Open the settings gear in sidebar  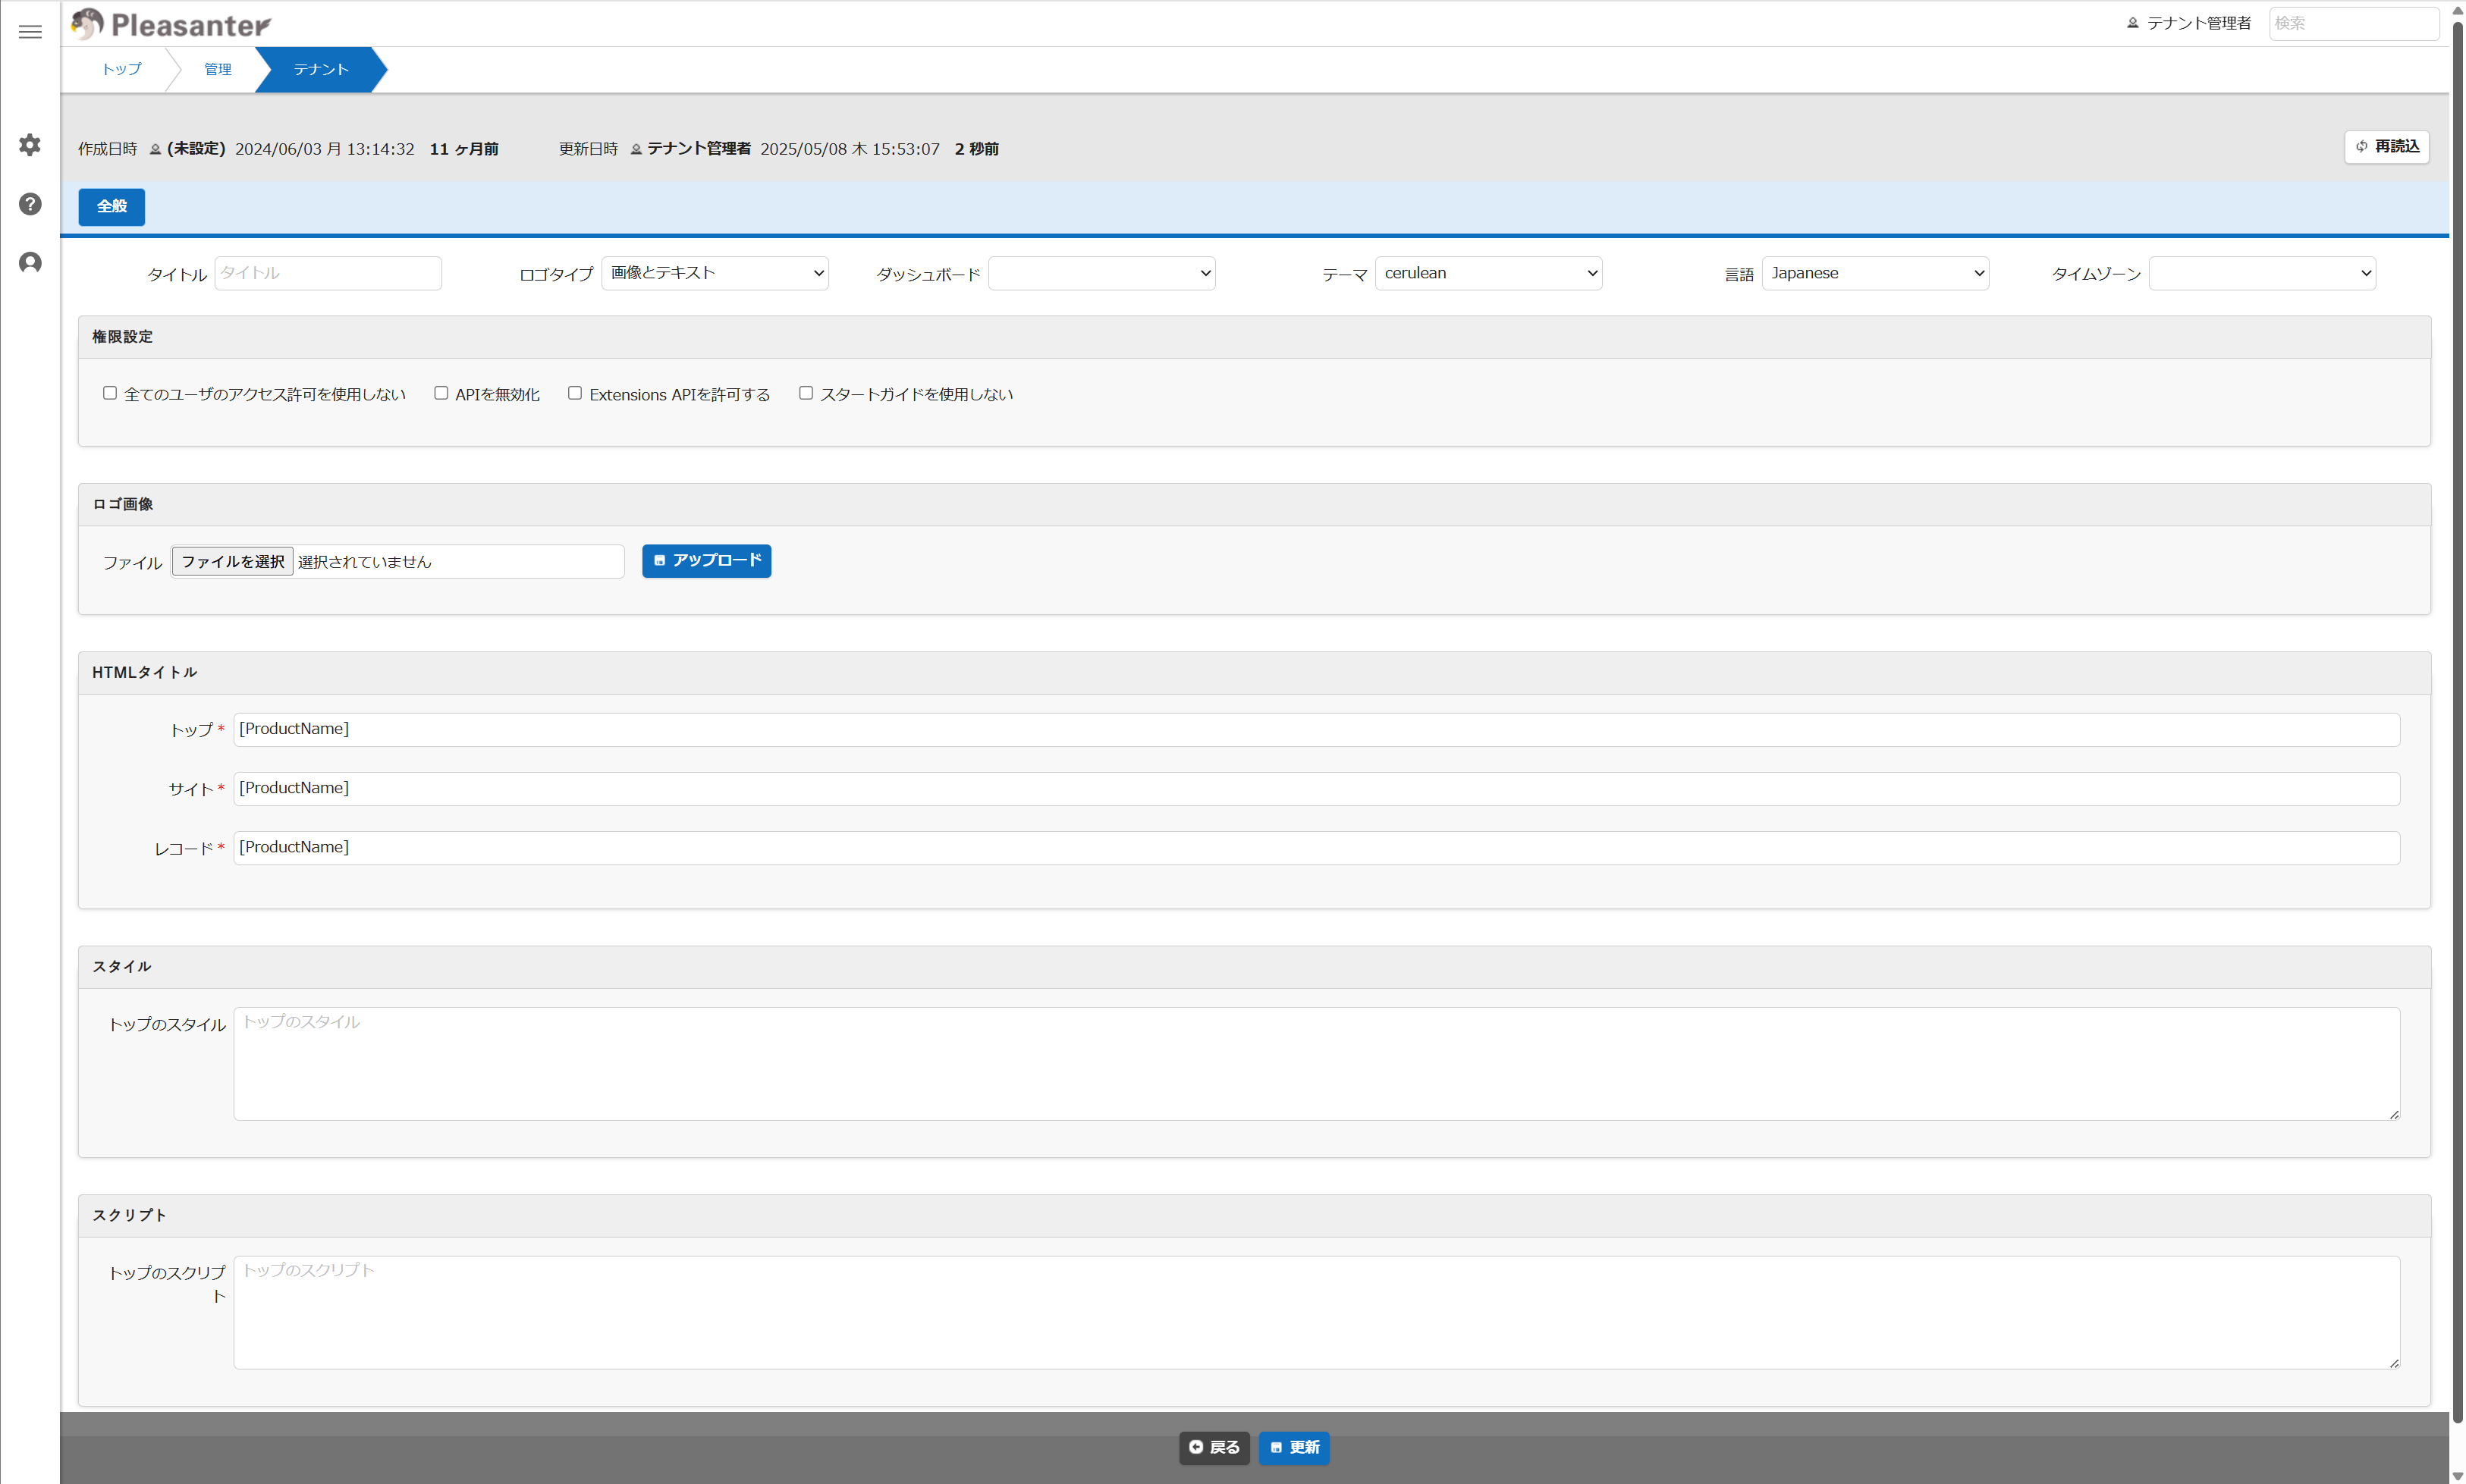point(30,145)
